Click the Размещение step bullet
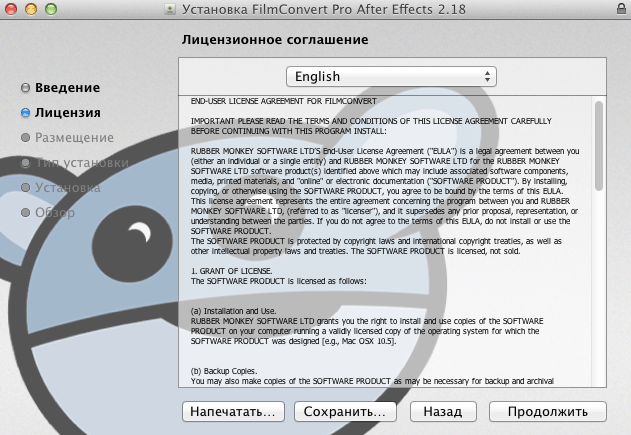 25,138
